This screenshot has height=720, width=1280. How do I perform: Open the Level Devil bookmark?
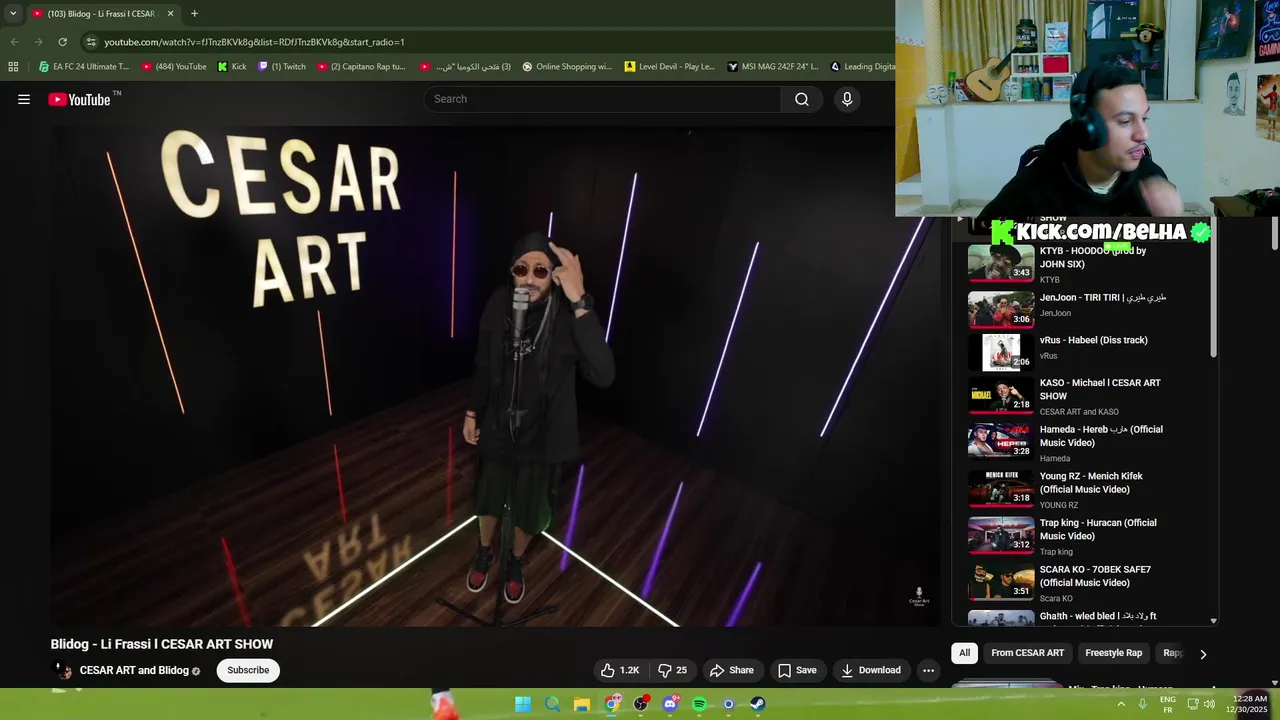pyautogui.click(x=670, y=67)
